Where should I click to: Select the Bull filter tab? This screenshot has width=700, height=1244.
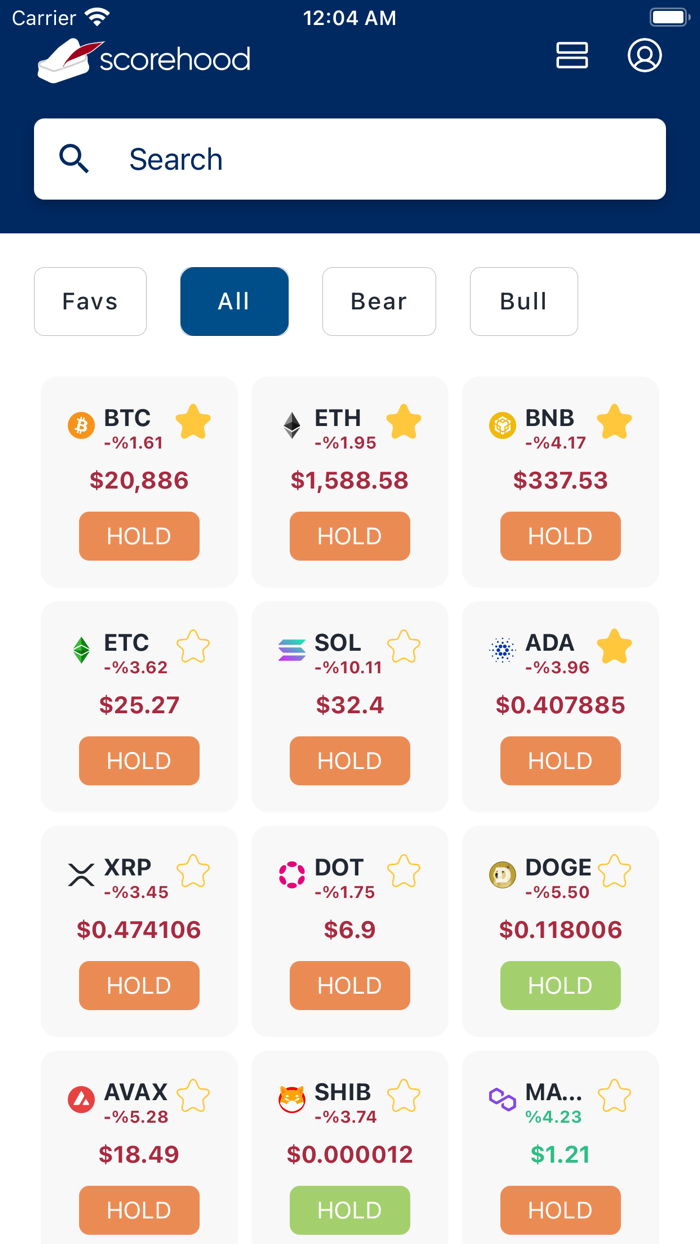pos(524,301)
